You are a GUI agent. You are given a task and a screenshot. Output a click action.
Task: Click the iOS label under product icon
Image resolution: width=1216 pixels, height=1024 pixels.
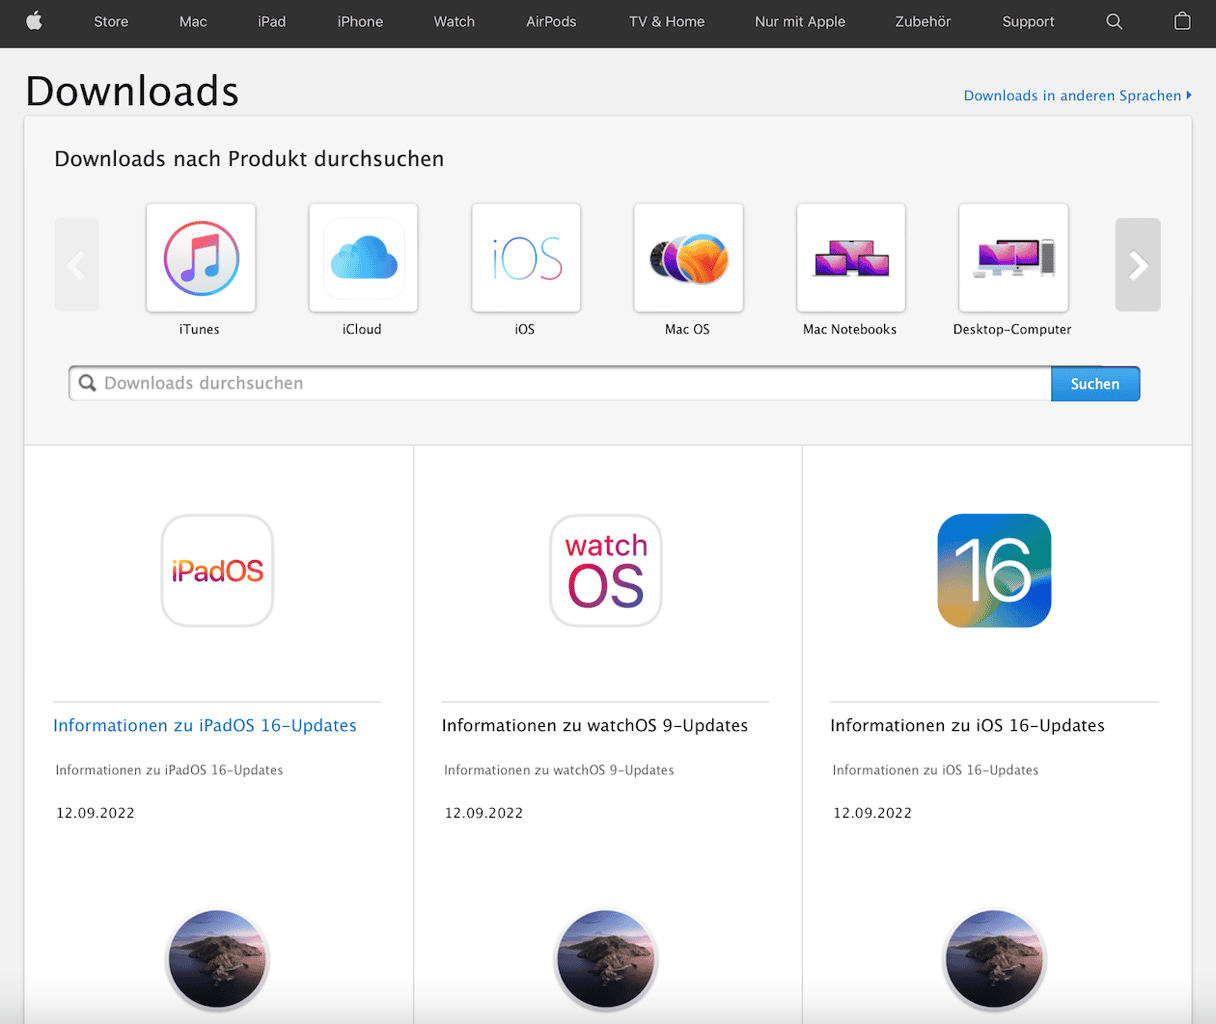pos(525,329)
